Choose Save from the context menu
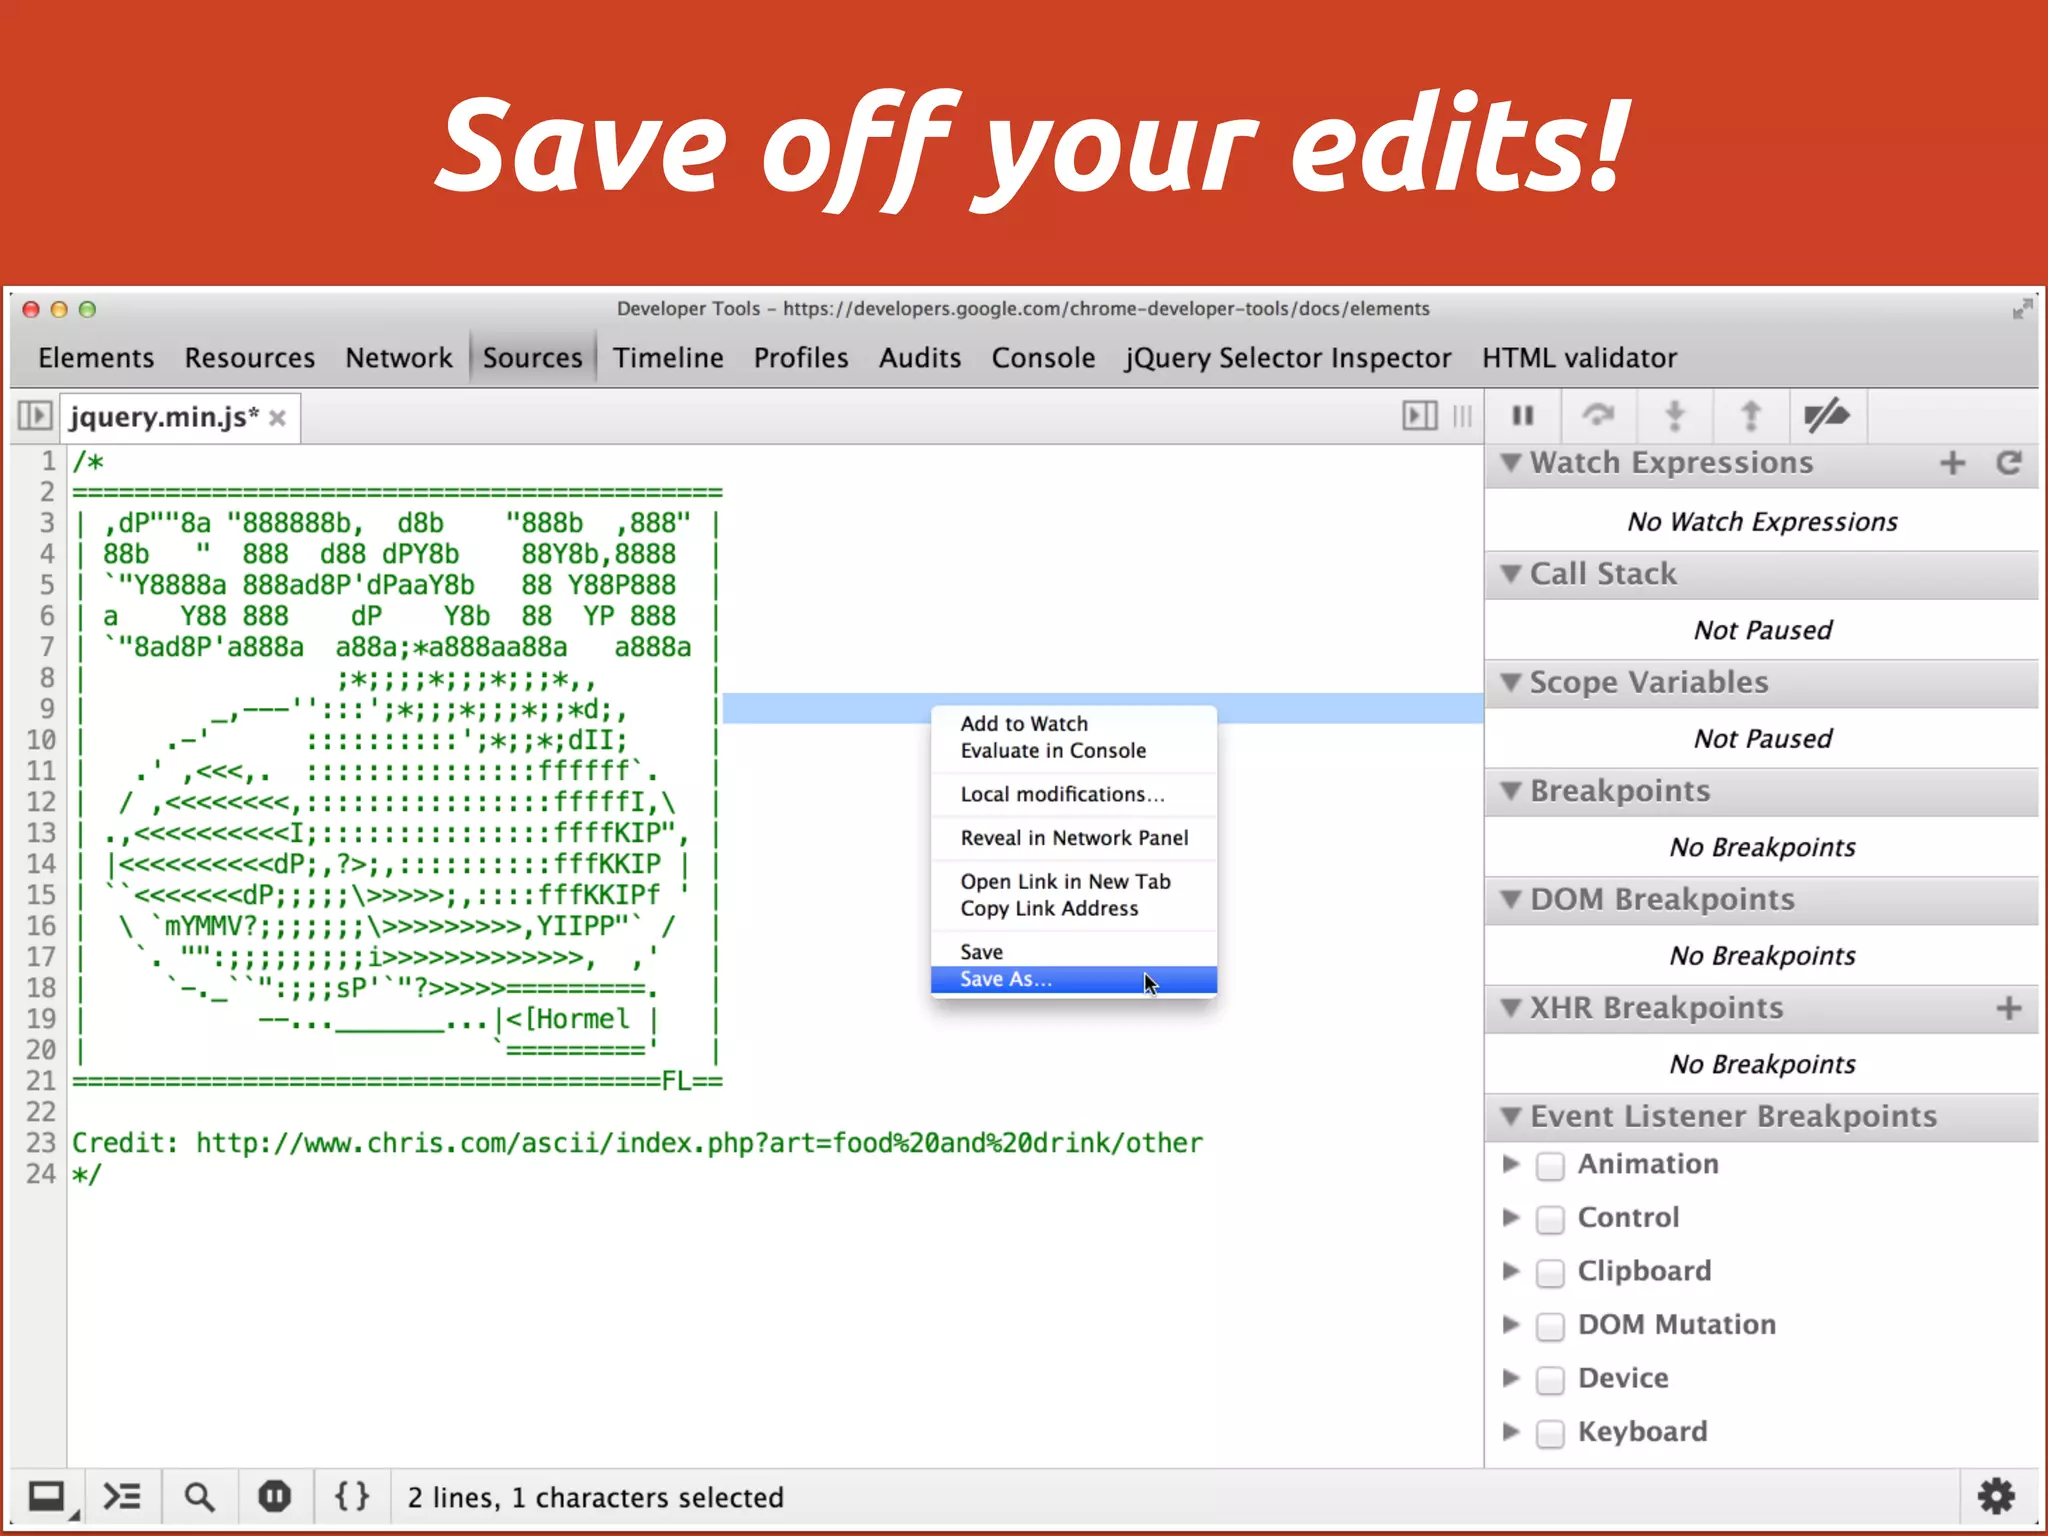Screen dimensions: 2048x1536 point(1074,952)
